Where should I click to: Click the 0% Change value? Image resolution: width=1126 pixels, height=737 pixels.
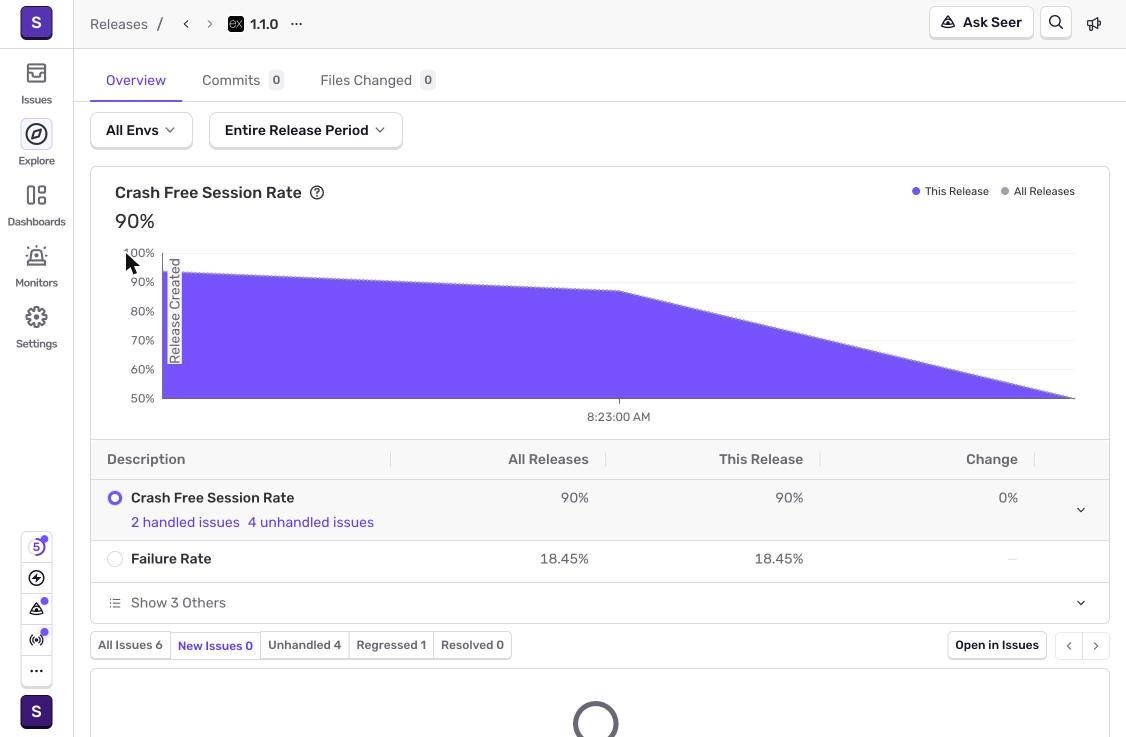(x=1008, y=498)
